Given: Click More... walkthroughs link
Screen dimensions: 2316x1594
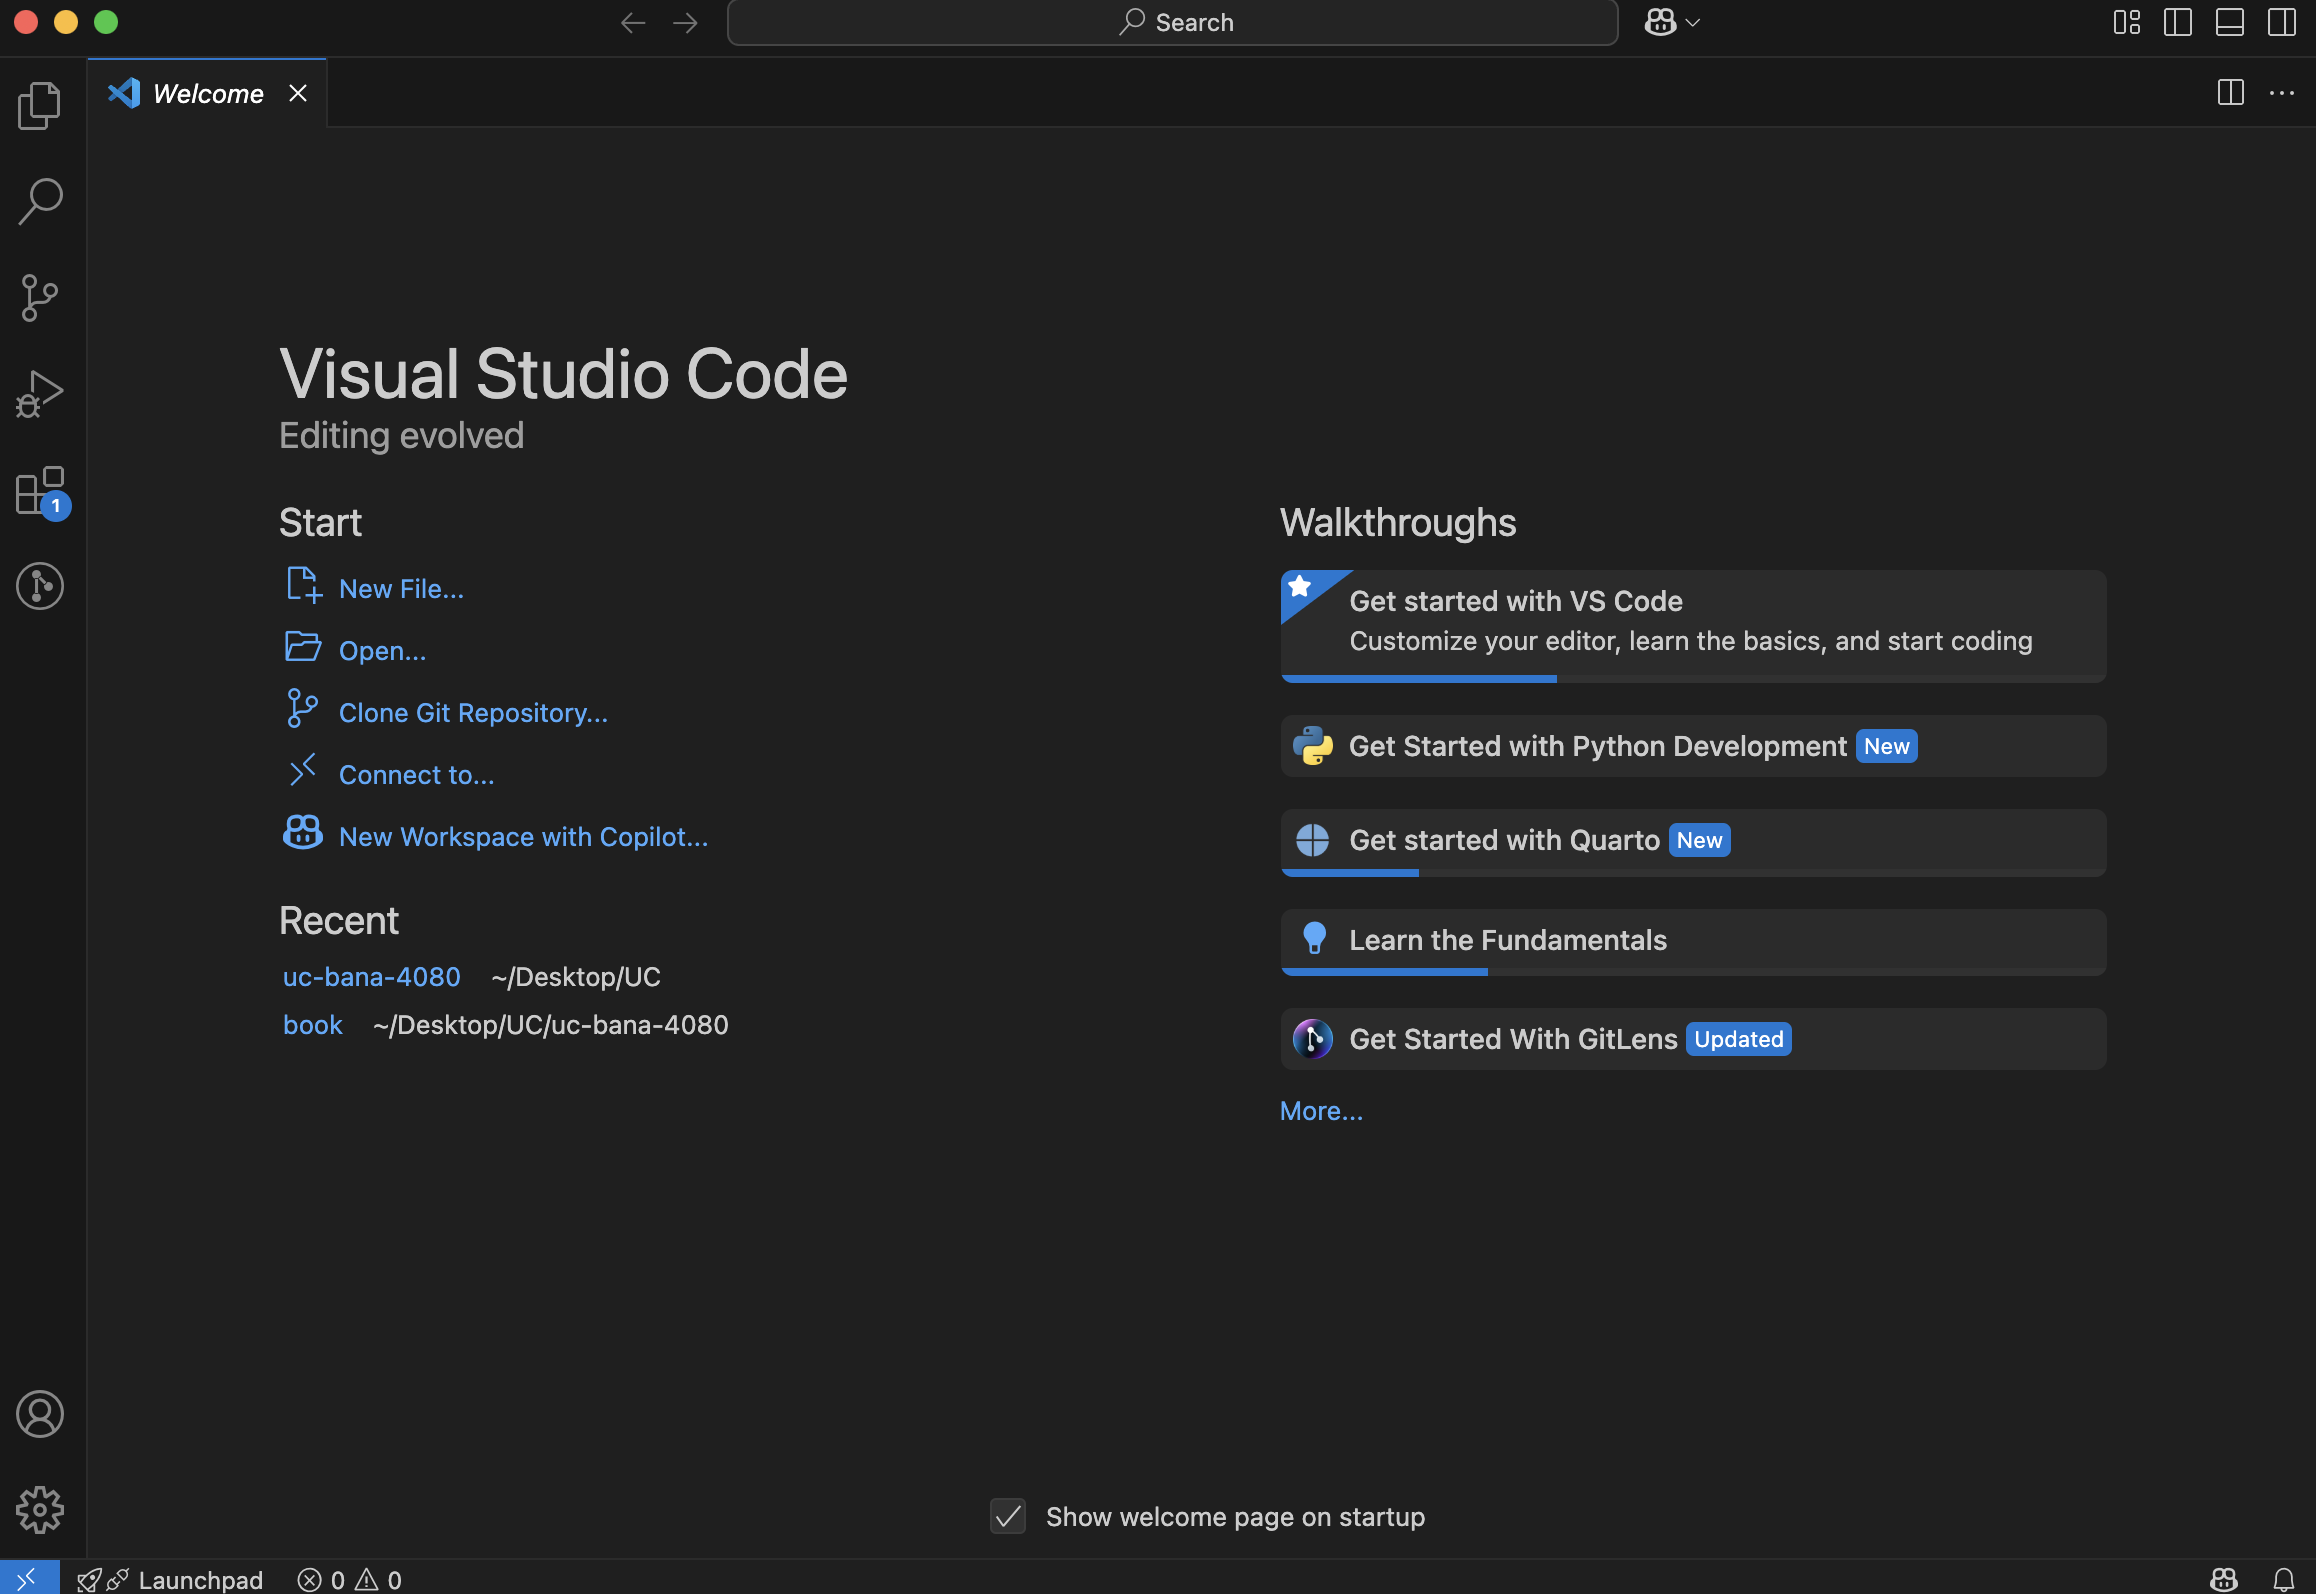Looking at the screenshot, I should click(x=1321, y=1111).
